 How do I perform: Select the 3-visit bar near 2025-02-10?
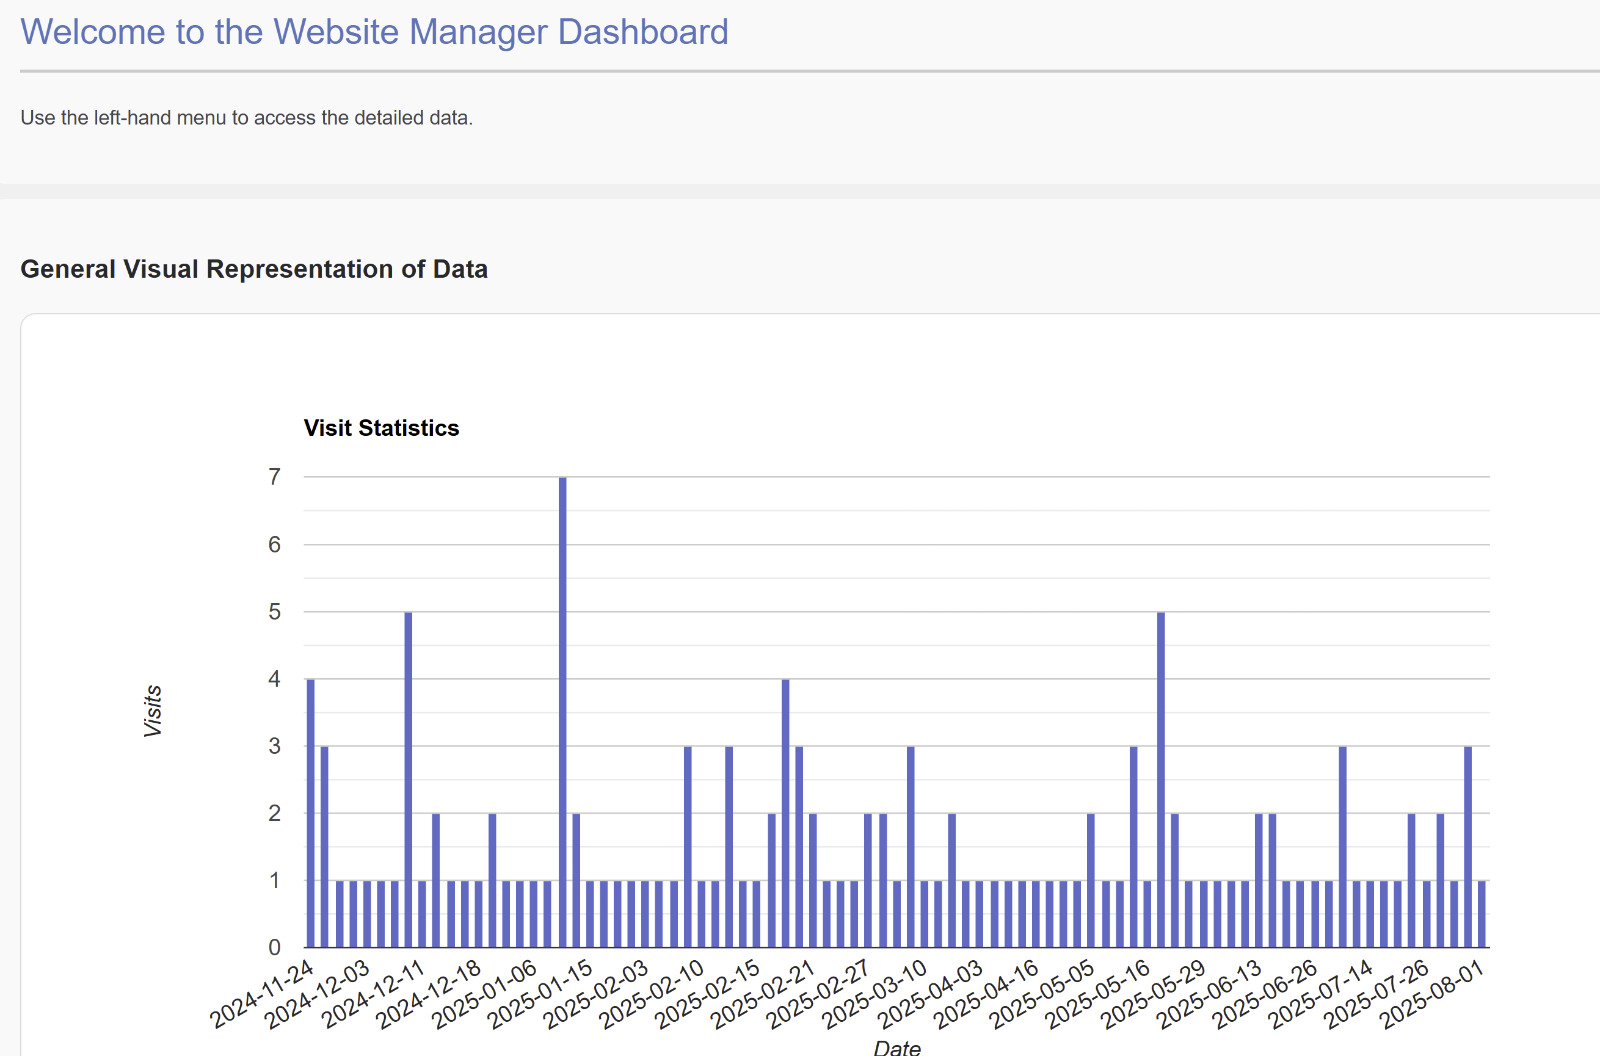[687, 845]
